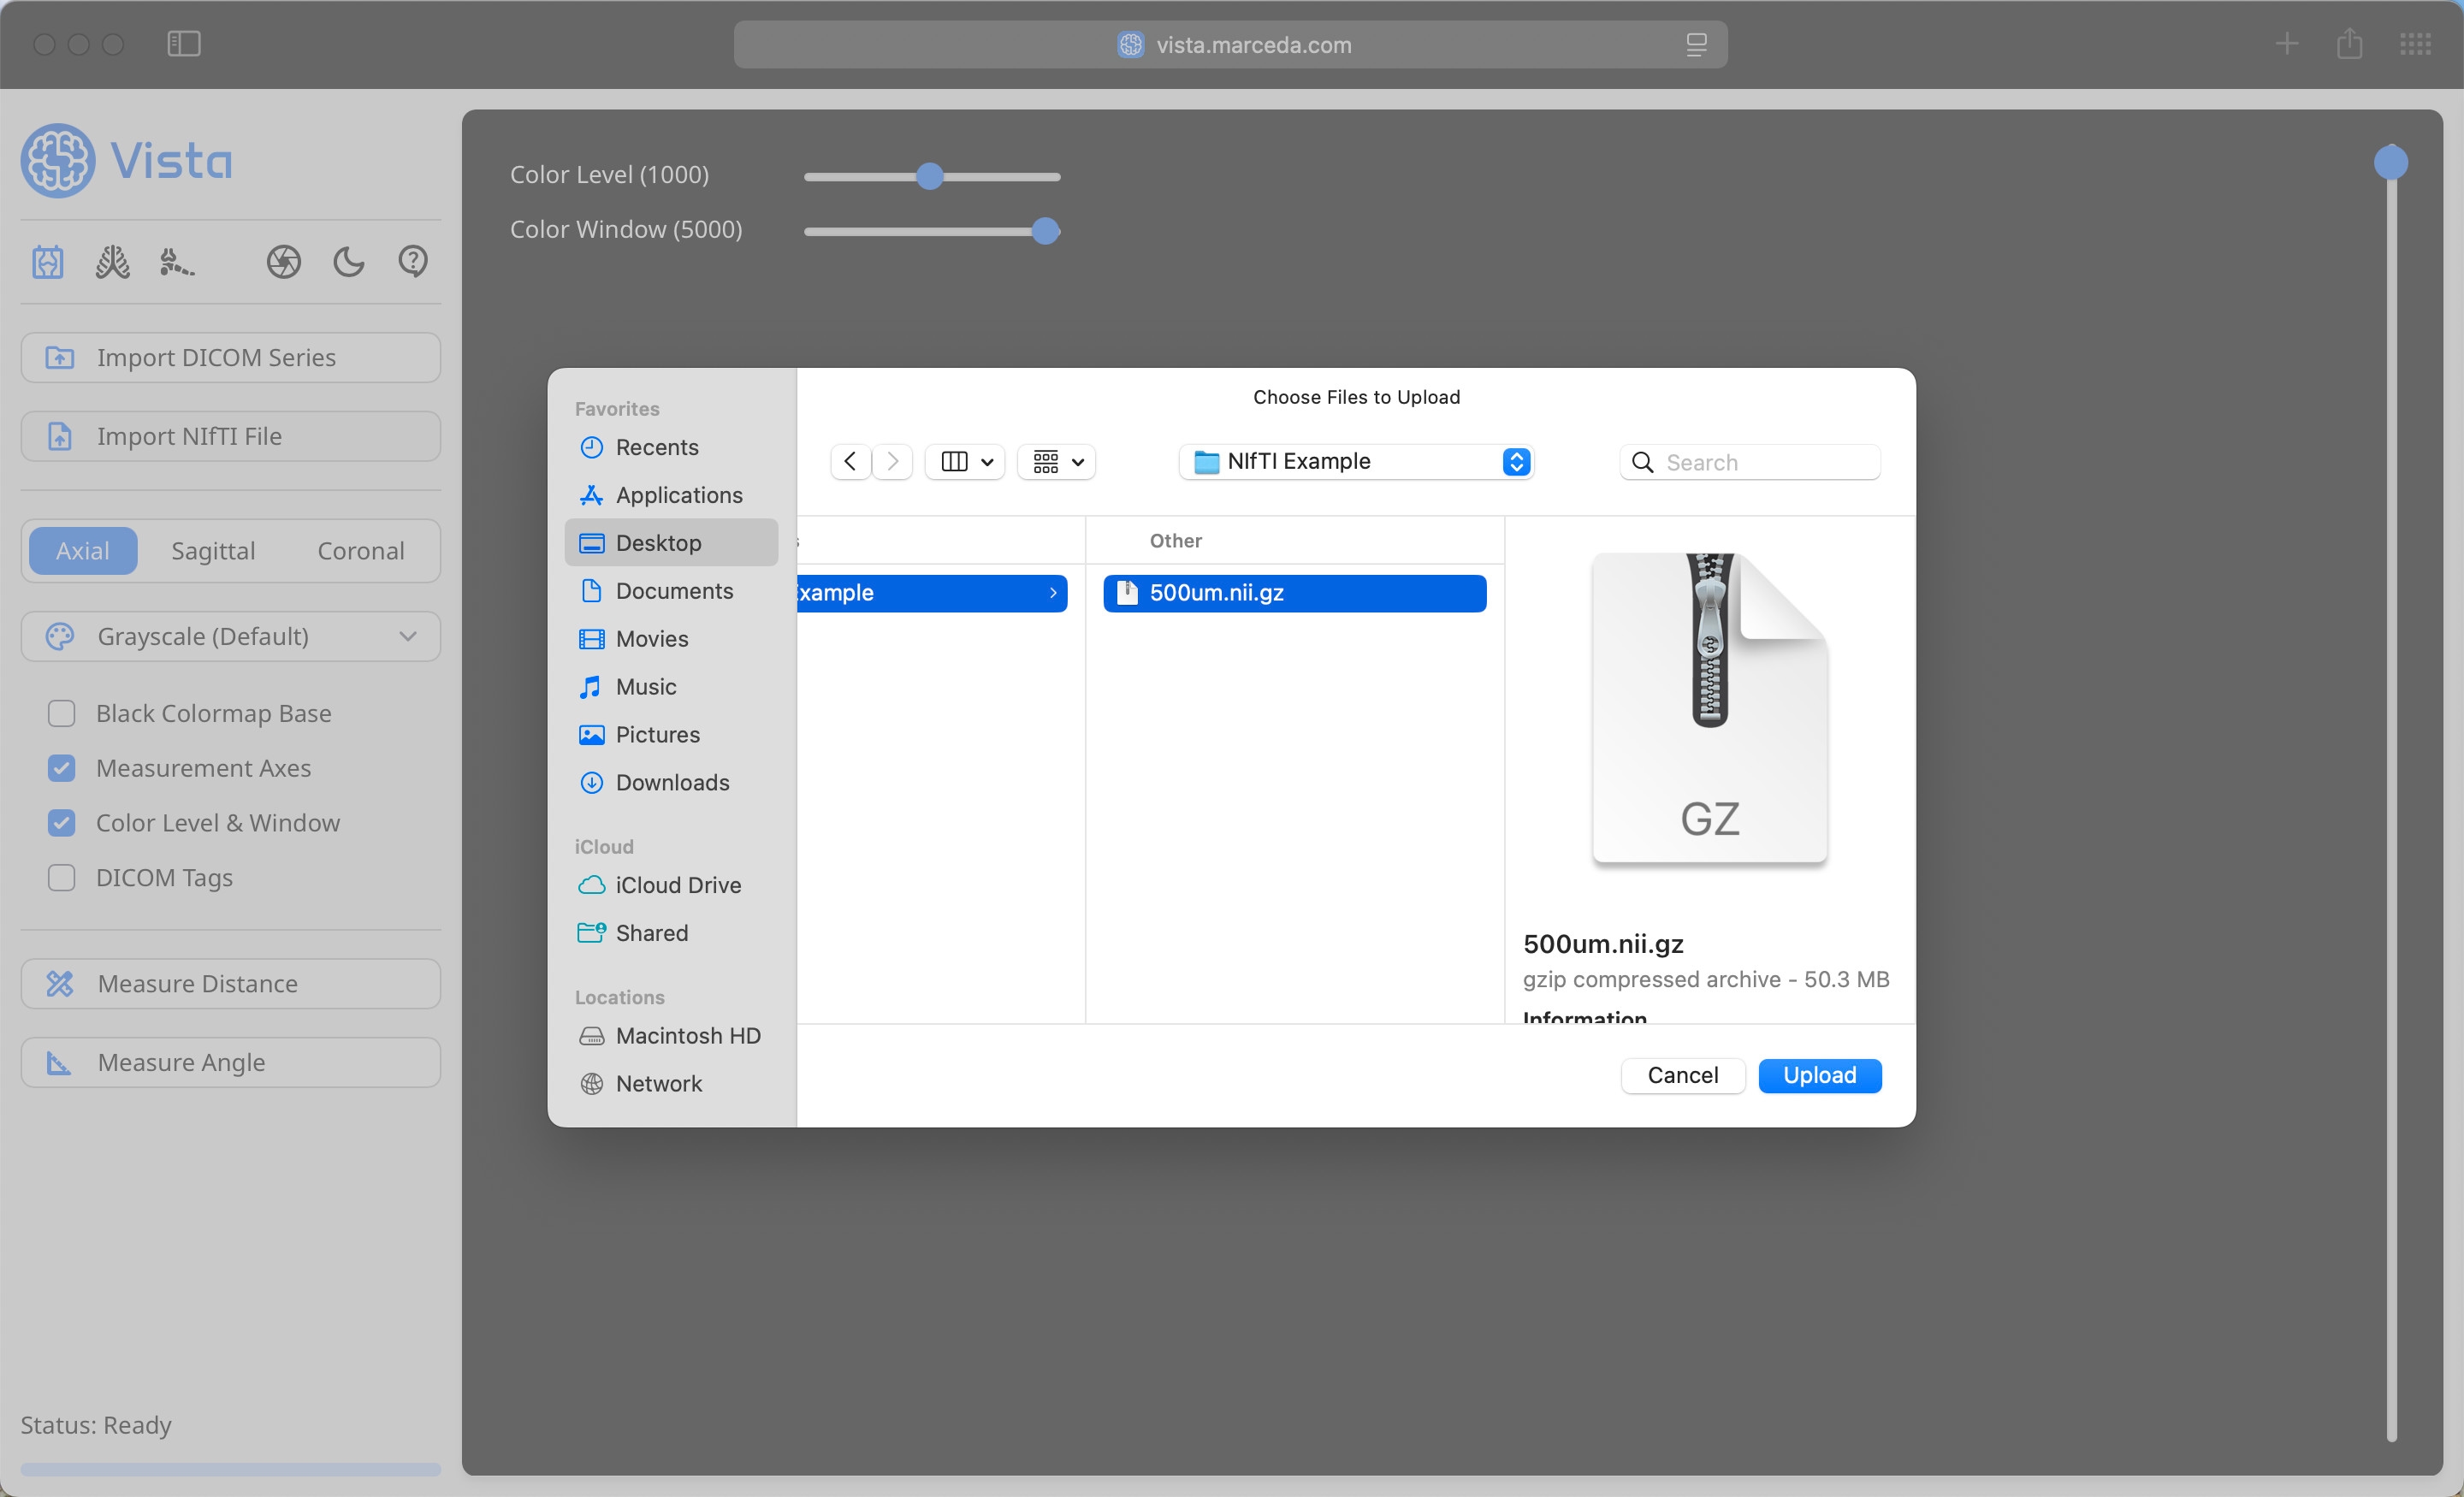The image size is (2464, 1497).
Task: Click the Search field in file dialog
Action: click(1750, 462)
